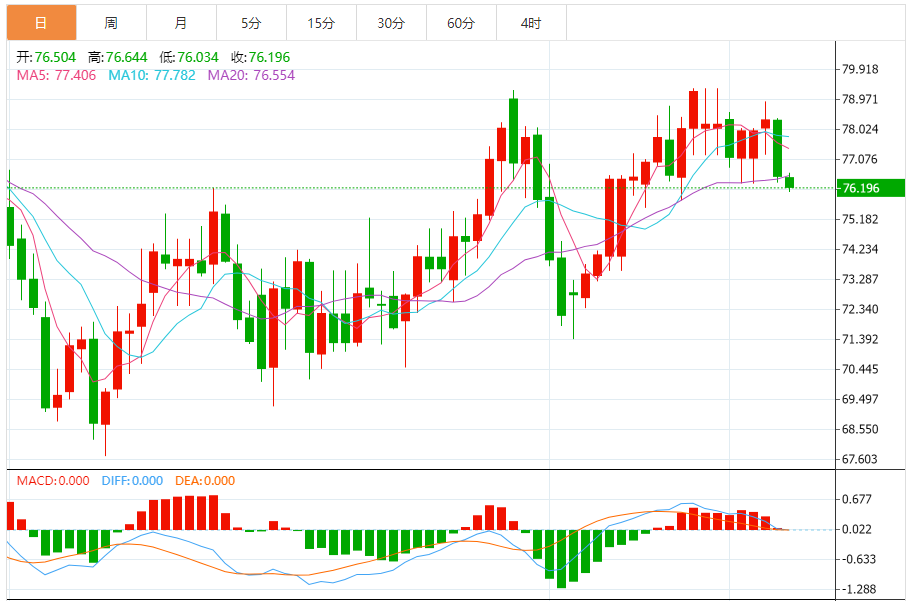
Task: Click the 78.024 price axis label
Action: [x=860, y=129]
